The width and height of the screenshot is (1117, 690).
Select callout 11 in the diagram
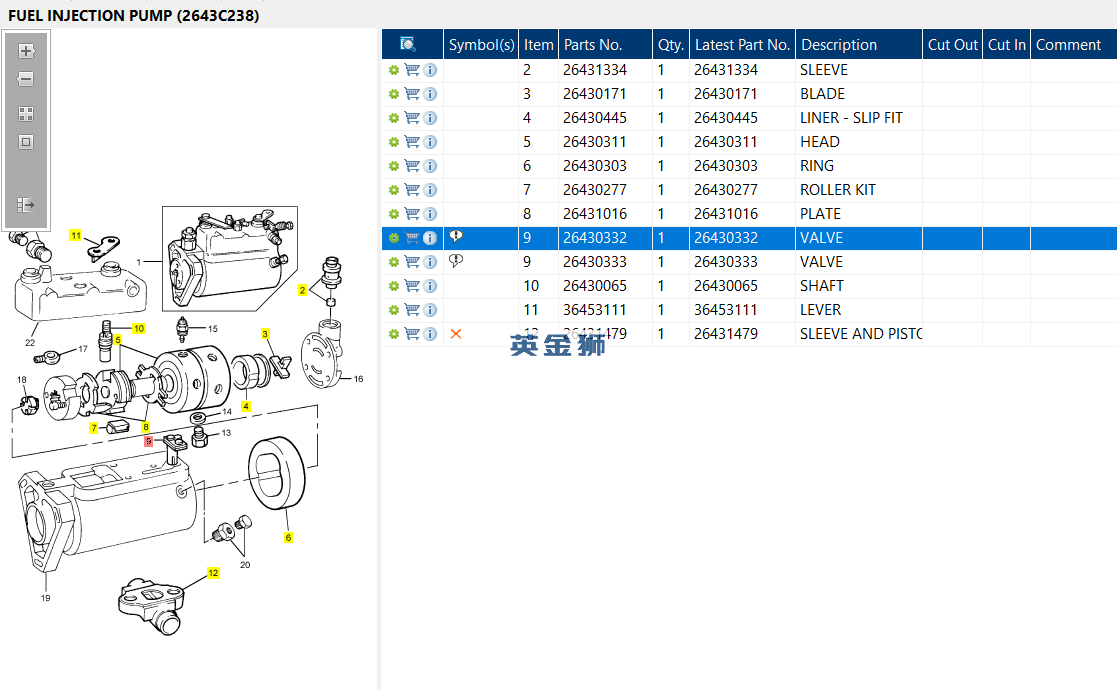pos(76,236)
